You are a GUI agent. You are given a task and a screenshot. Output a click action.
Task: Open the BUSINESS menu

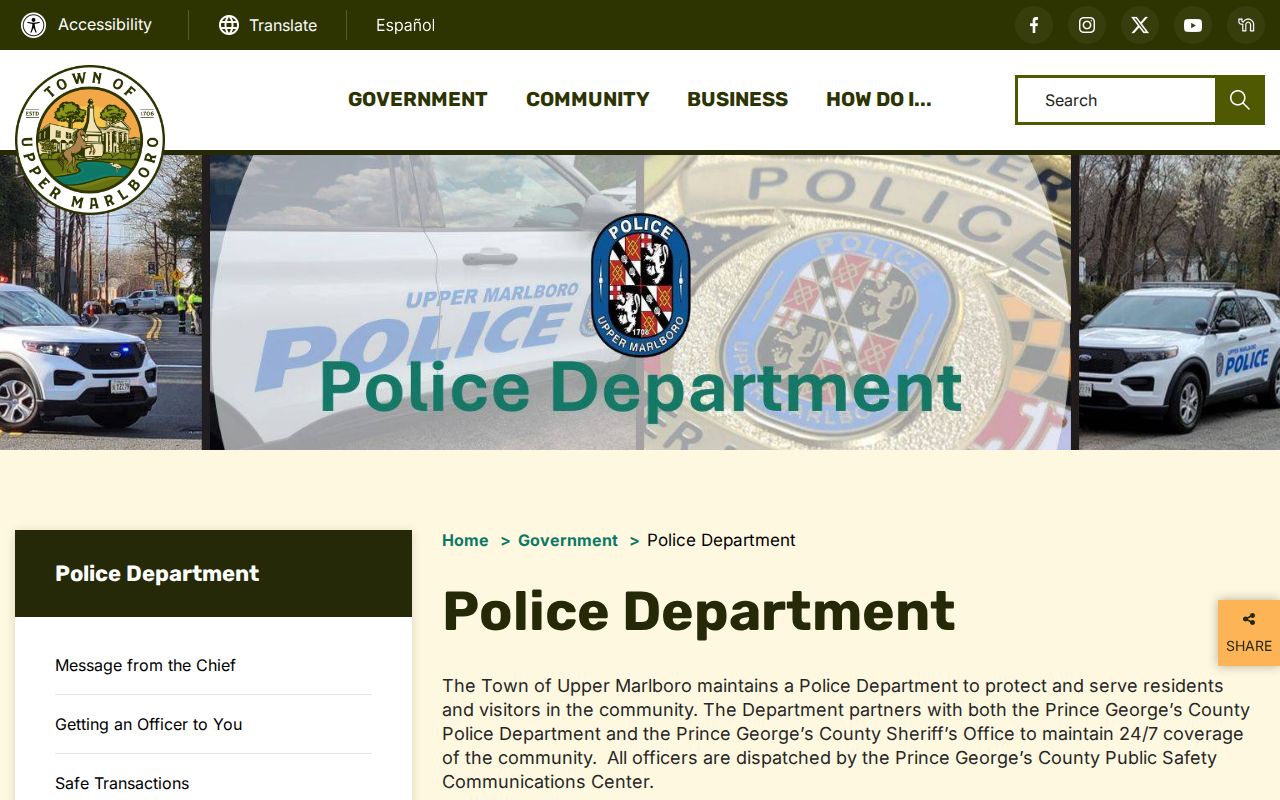738,99
